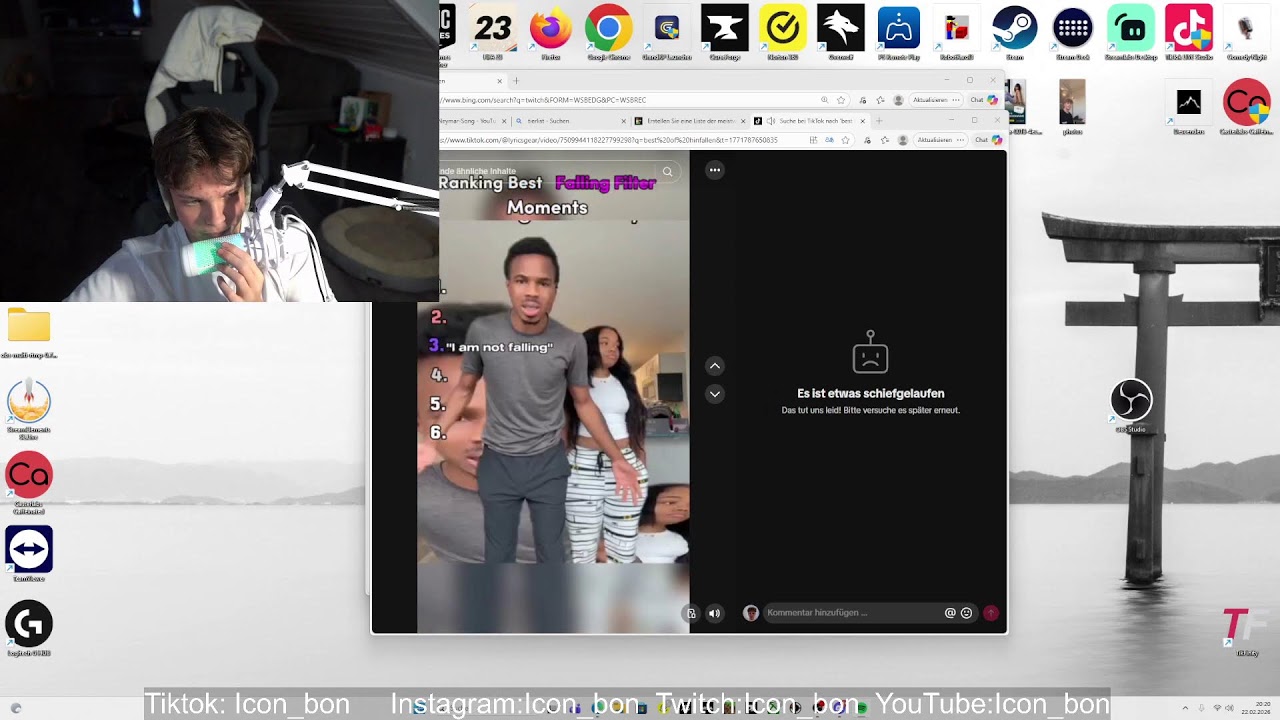Open the Steam desktop shortcut

(x=1014, y=30)
